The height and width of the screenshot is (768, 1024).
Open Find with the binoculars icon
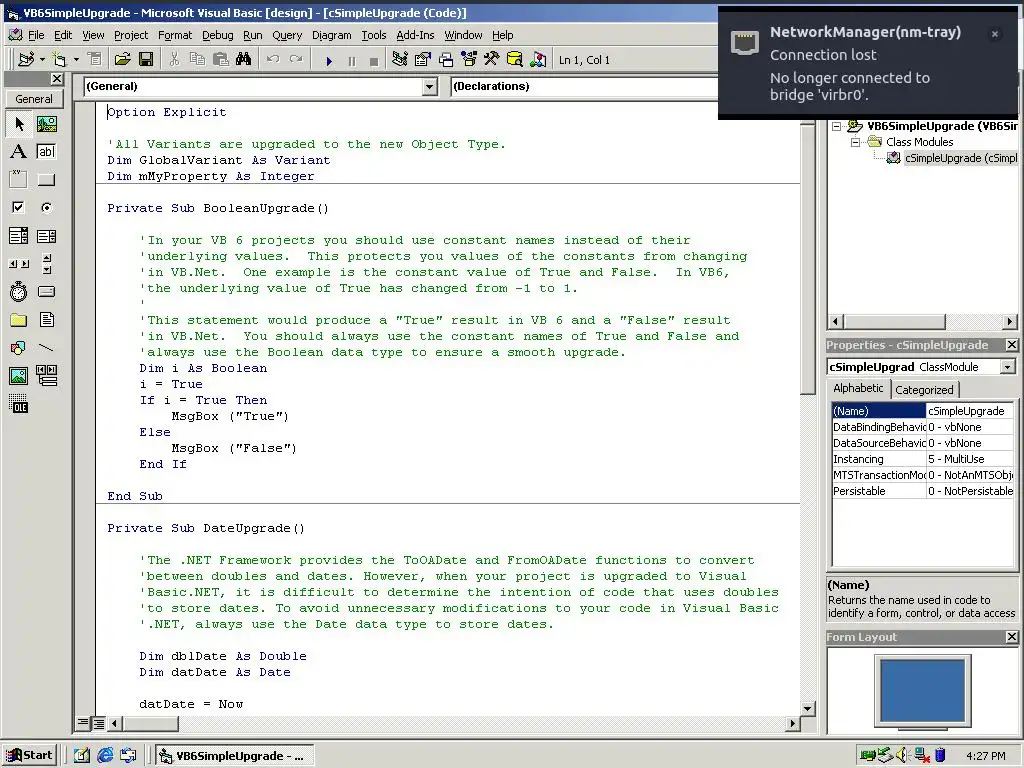(244, 59)
